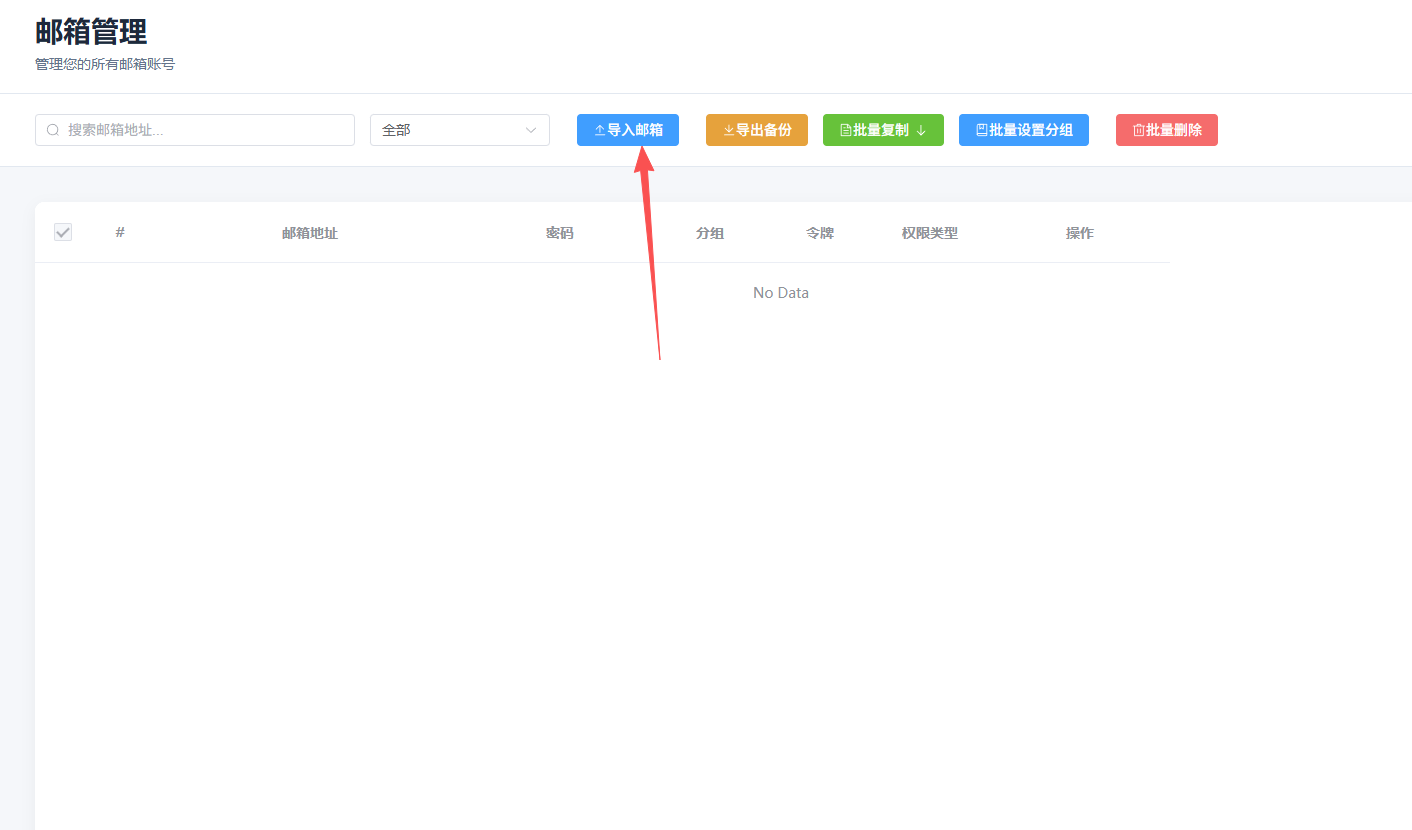The image size is (1412, 830).
Task: Click the 邮箱管理 page title
Action: click(91, 31)
